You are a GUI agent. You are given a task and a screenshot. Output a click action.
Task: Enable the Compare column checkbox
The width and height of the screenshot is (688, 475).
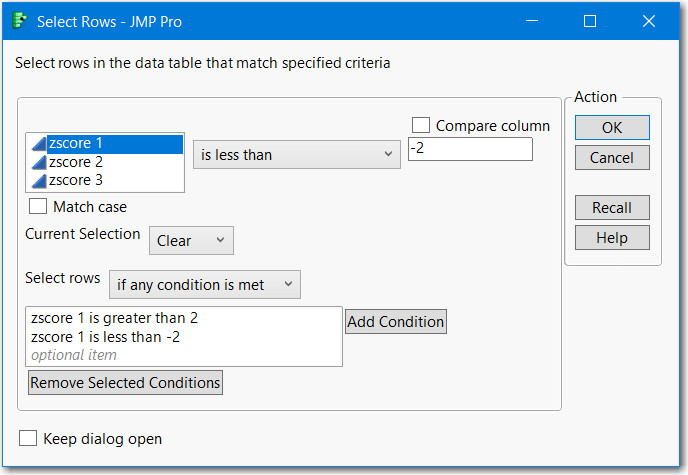click(421, 126)
